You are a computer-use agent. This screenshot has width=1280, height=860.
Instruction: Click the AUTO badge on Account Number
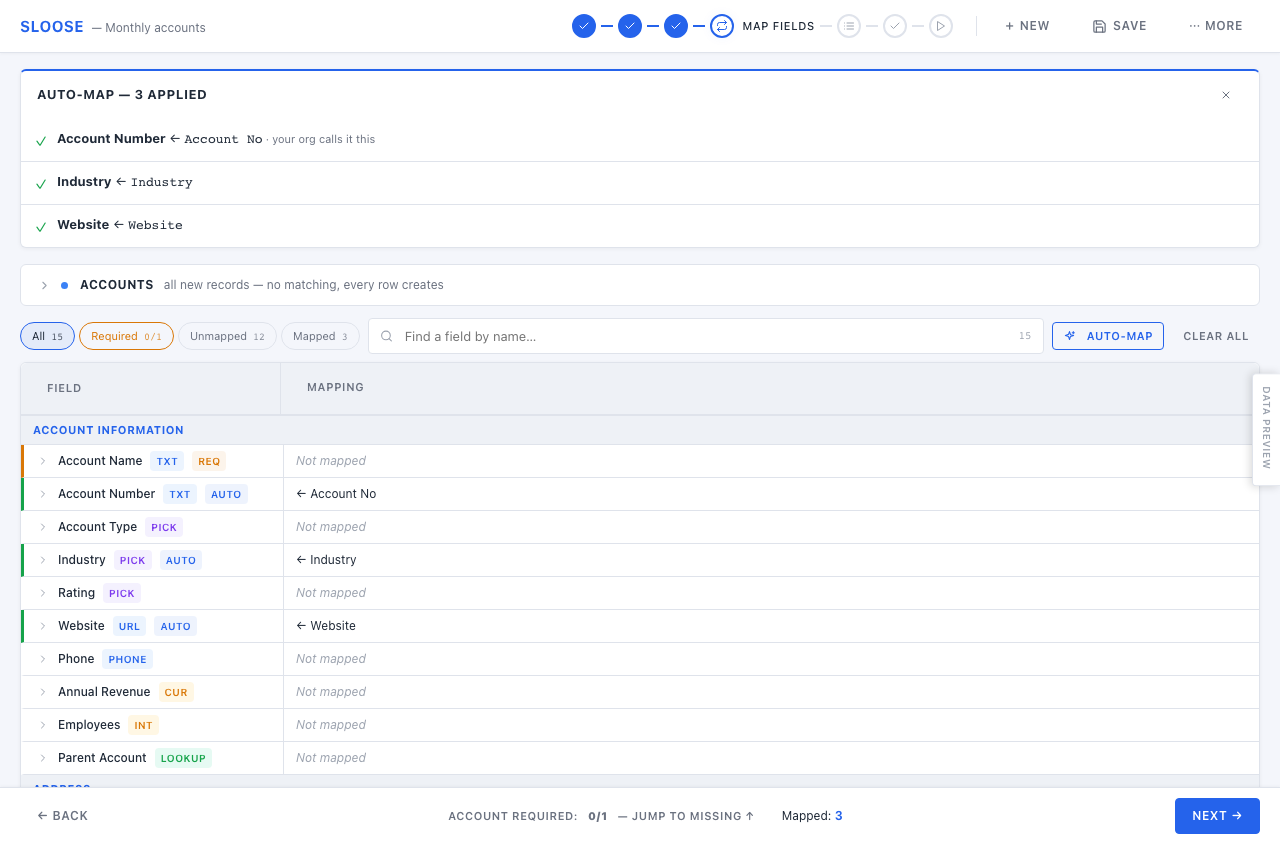tap(226, 494)
